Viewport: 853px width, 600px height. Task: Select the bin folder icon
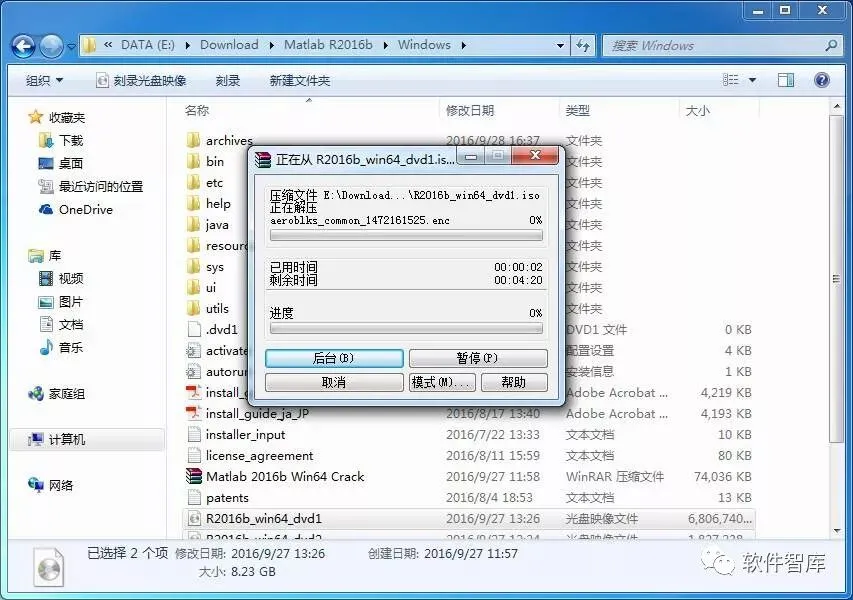click(193, 162)
